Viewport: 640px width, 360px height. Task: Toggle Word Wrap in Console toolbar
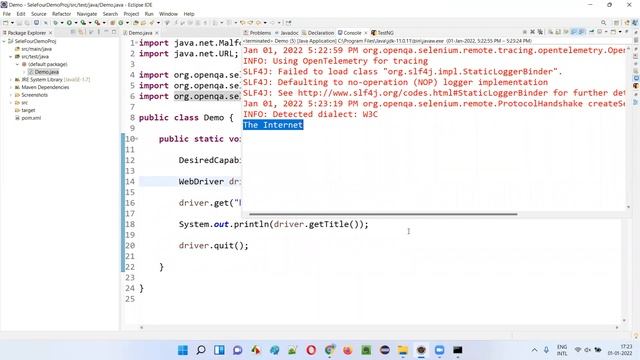click(x=566, y=31)
